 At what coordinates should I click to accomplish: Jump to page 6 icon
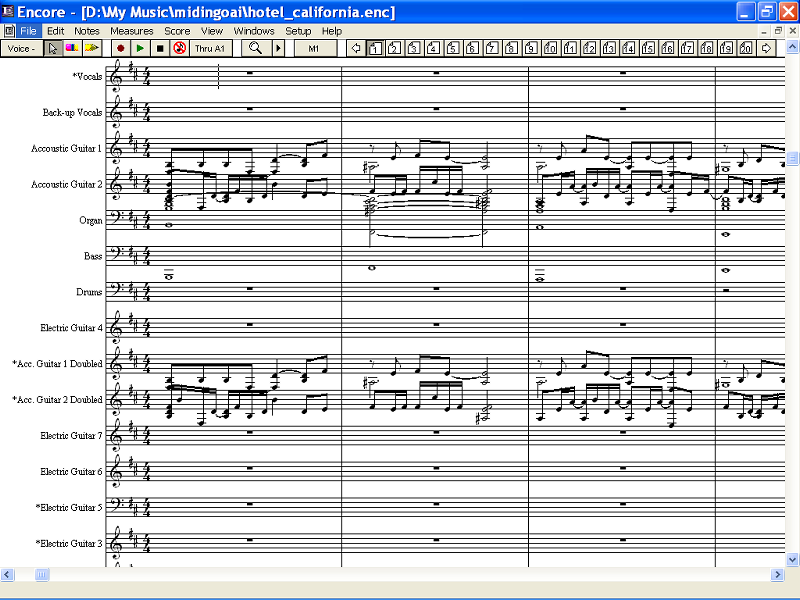472,48
